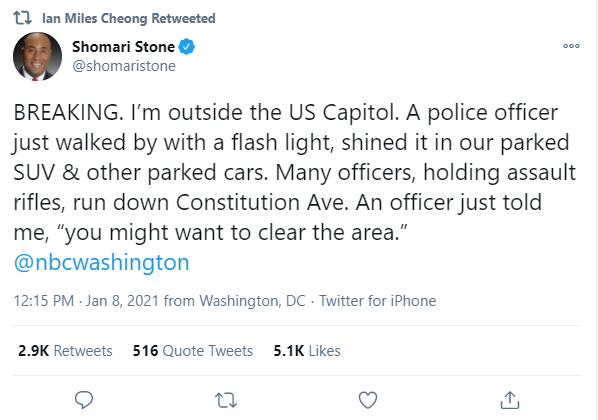Retweet using the bottom retweet icon
This screenshot has height=420, width=598.
click(x=226, y=401)
